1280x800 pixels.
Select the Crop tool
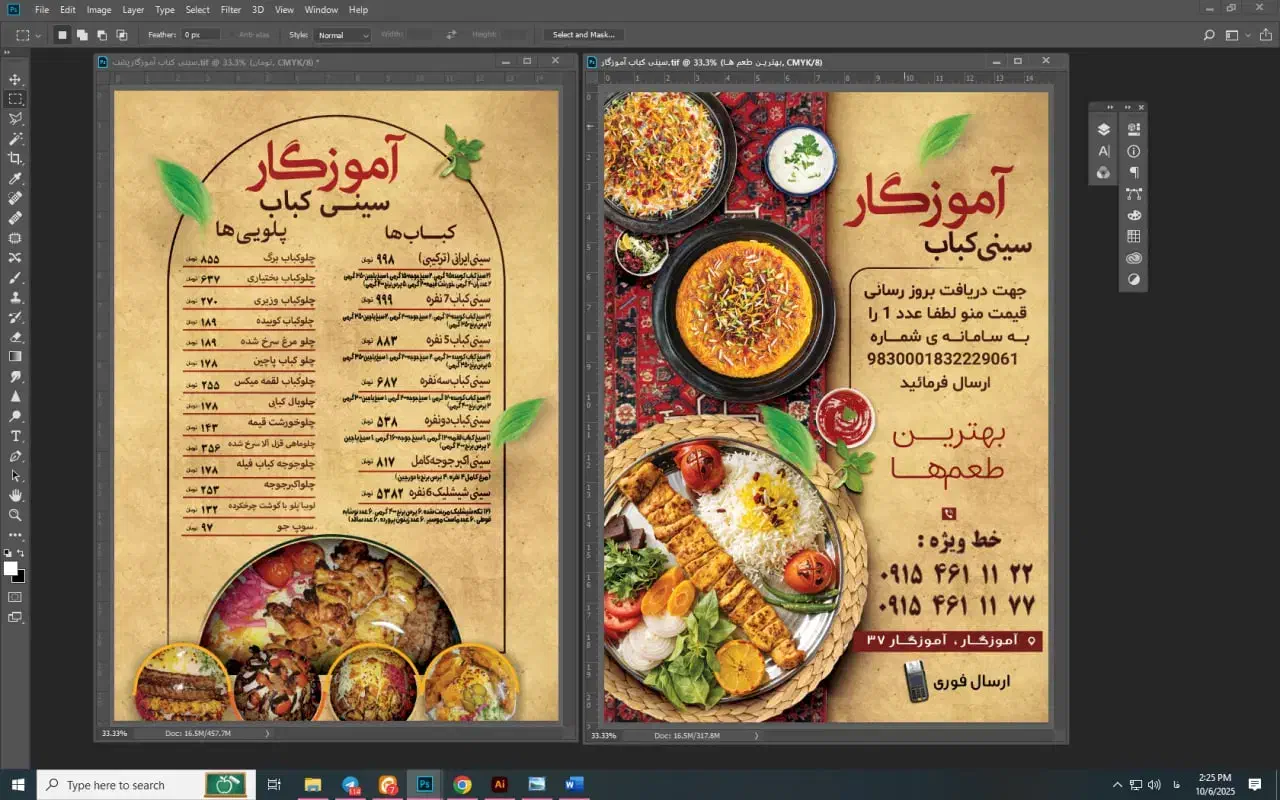click(x=15, y=159)
